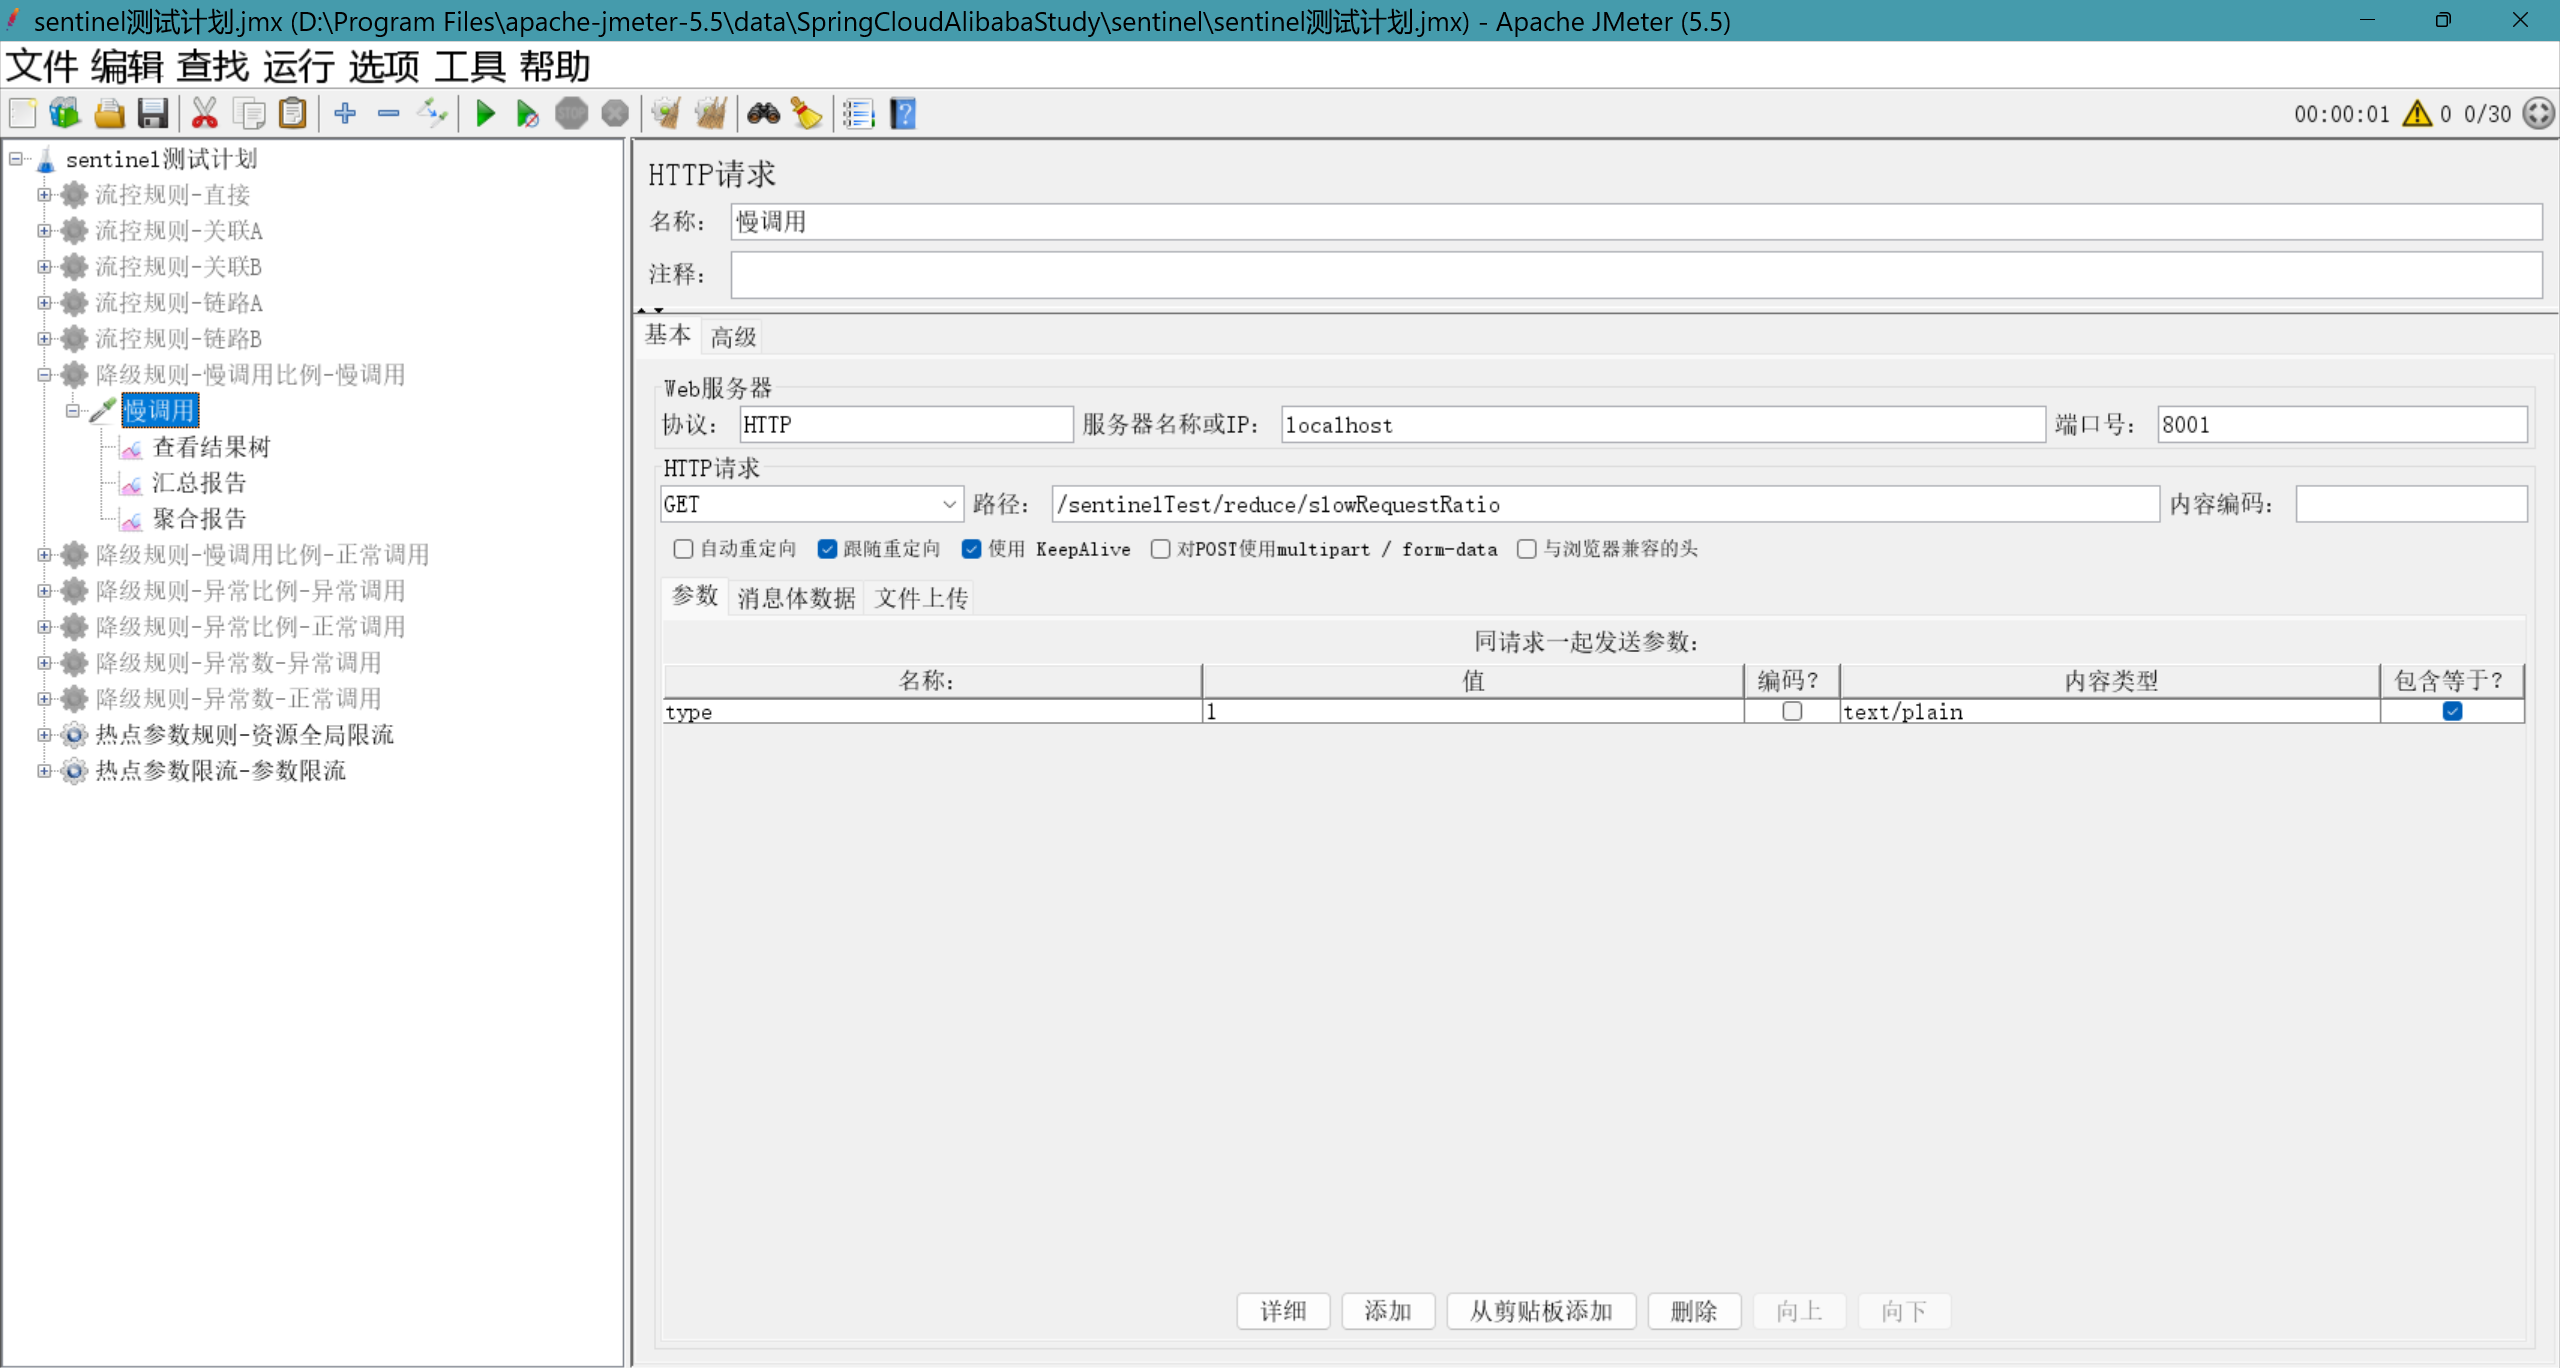
Task: Open the search icon with binoculars
Action: (763, 113)
